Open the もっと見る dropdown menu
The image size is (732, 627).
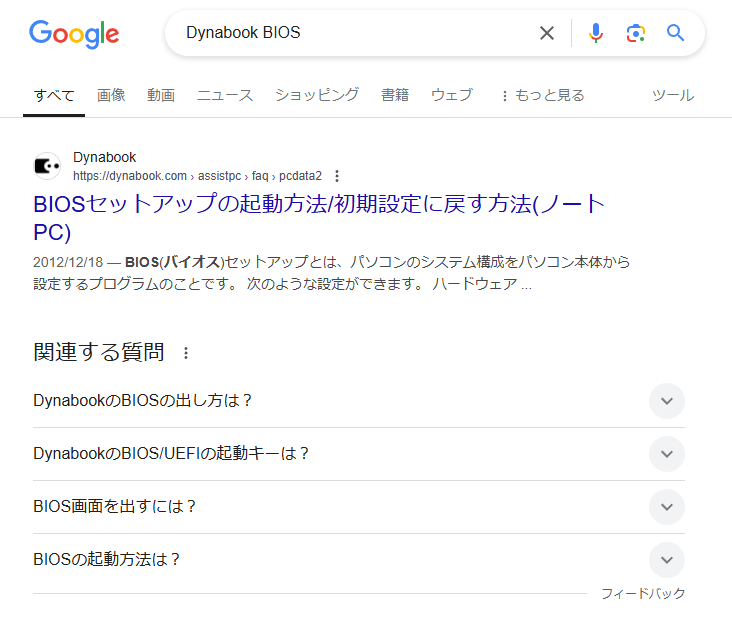pyautogui.click(x=542, y=96)
